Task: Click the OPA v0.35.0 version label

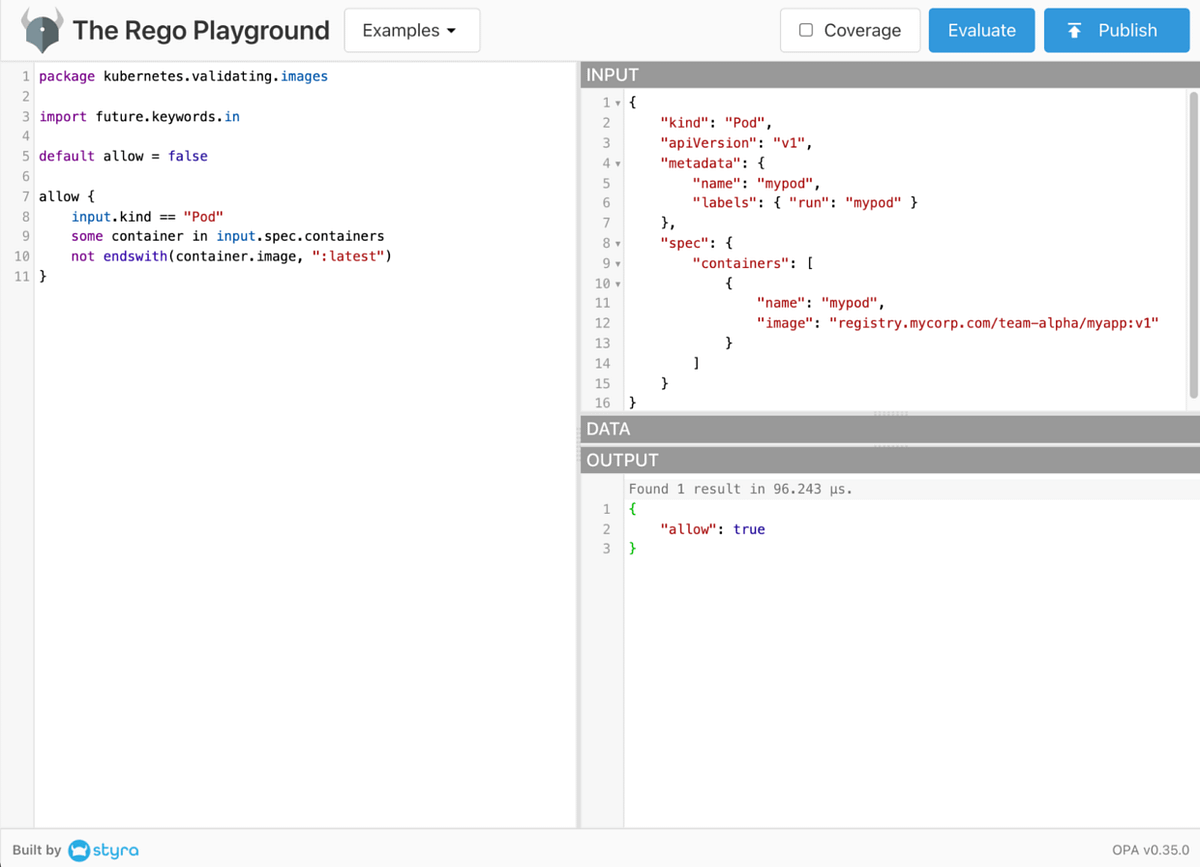Action: coord(1149,849)
